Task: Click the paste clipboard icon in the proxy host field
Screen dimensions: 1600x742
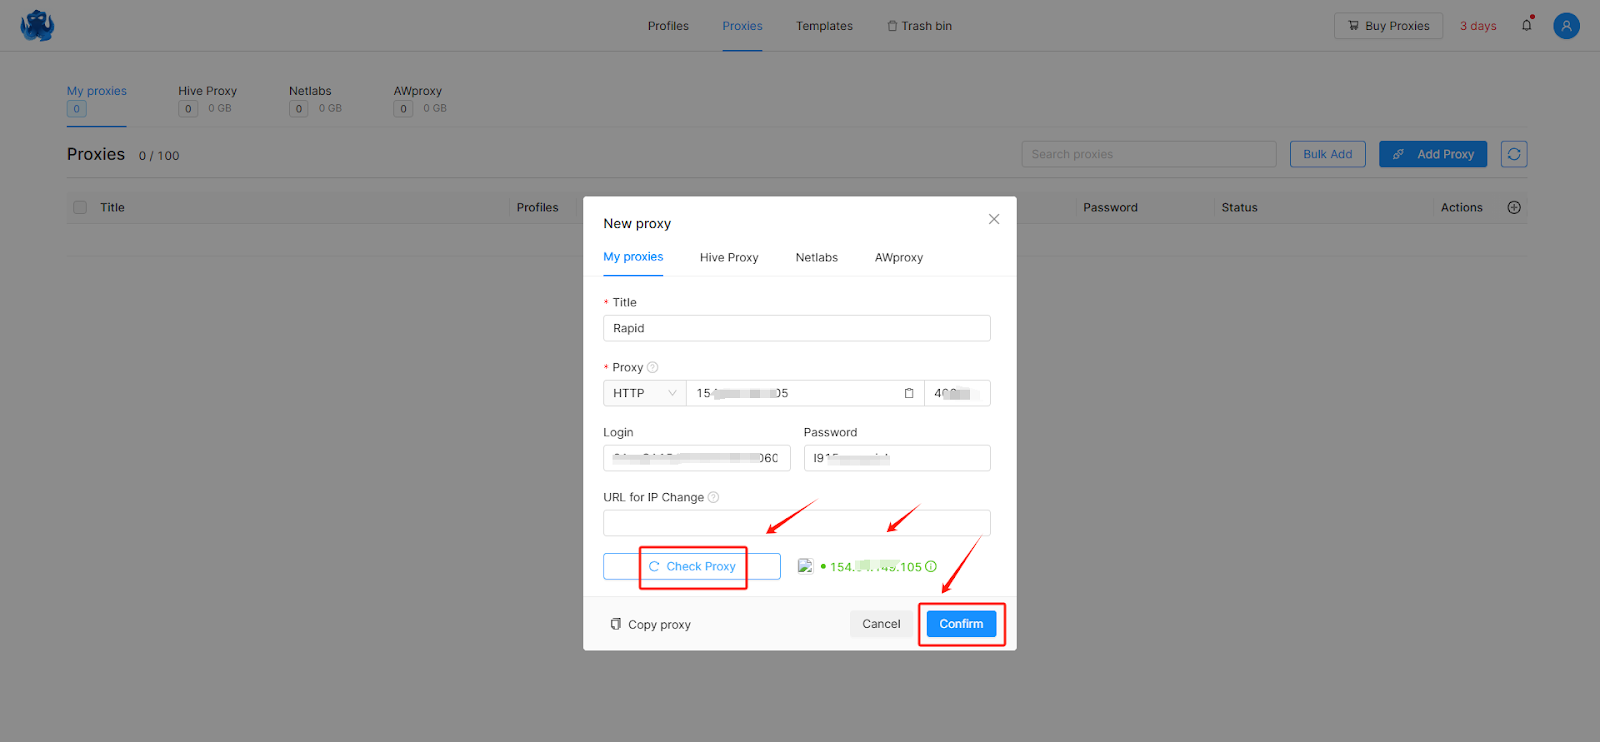Action: pos(909,393)
